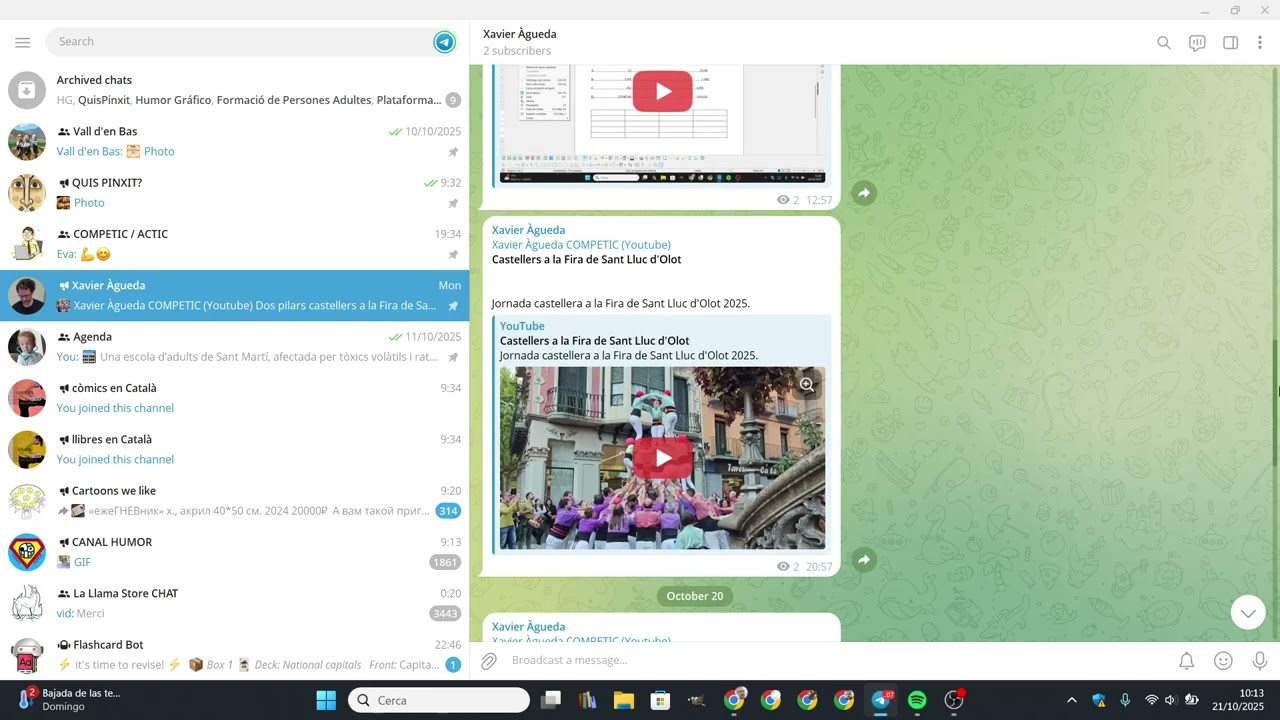The height and width of the screenshot is (720, 1280).
Task: Click the Castellers a la Fira preview title
Action: (594, 341)
